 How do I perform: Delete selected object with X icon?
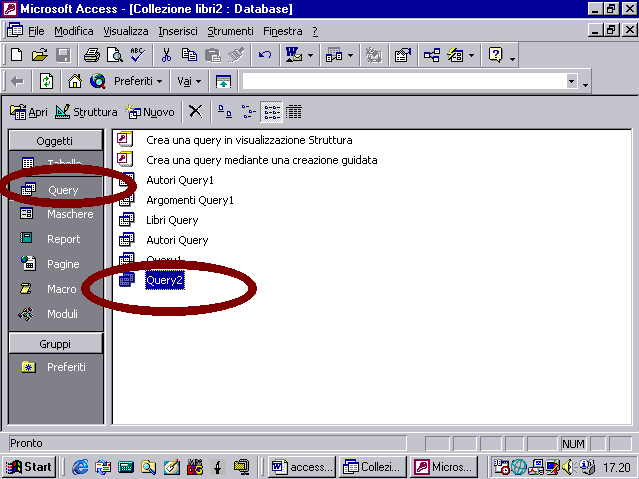coord(196,111)
